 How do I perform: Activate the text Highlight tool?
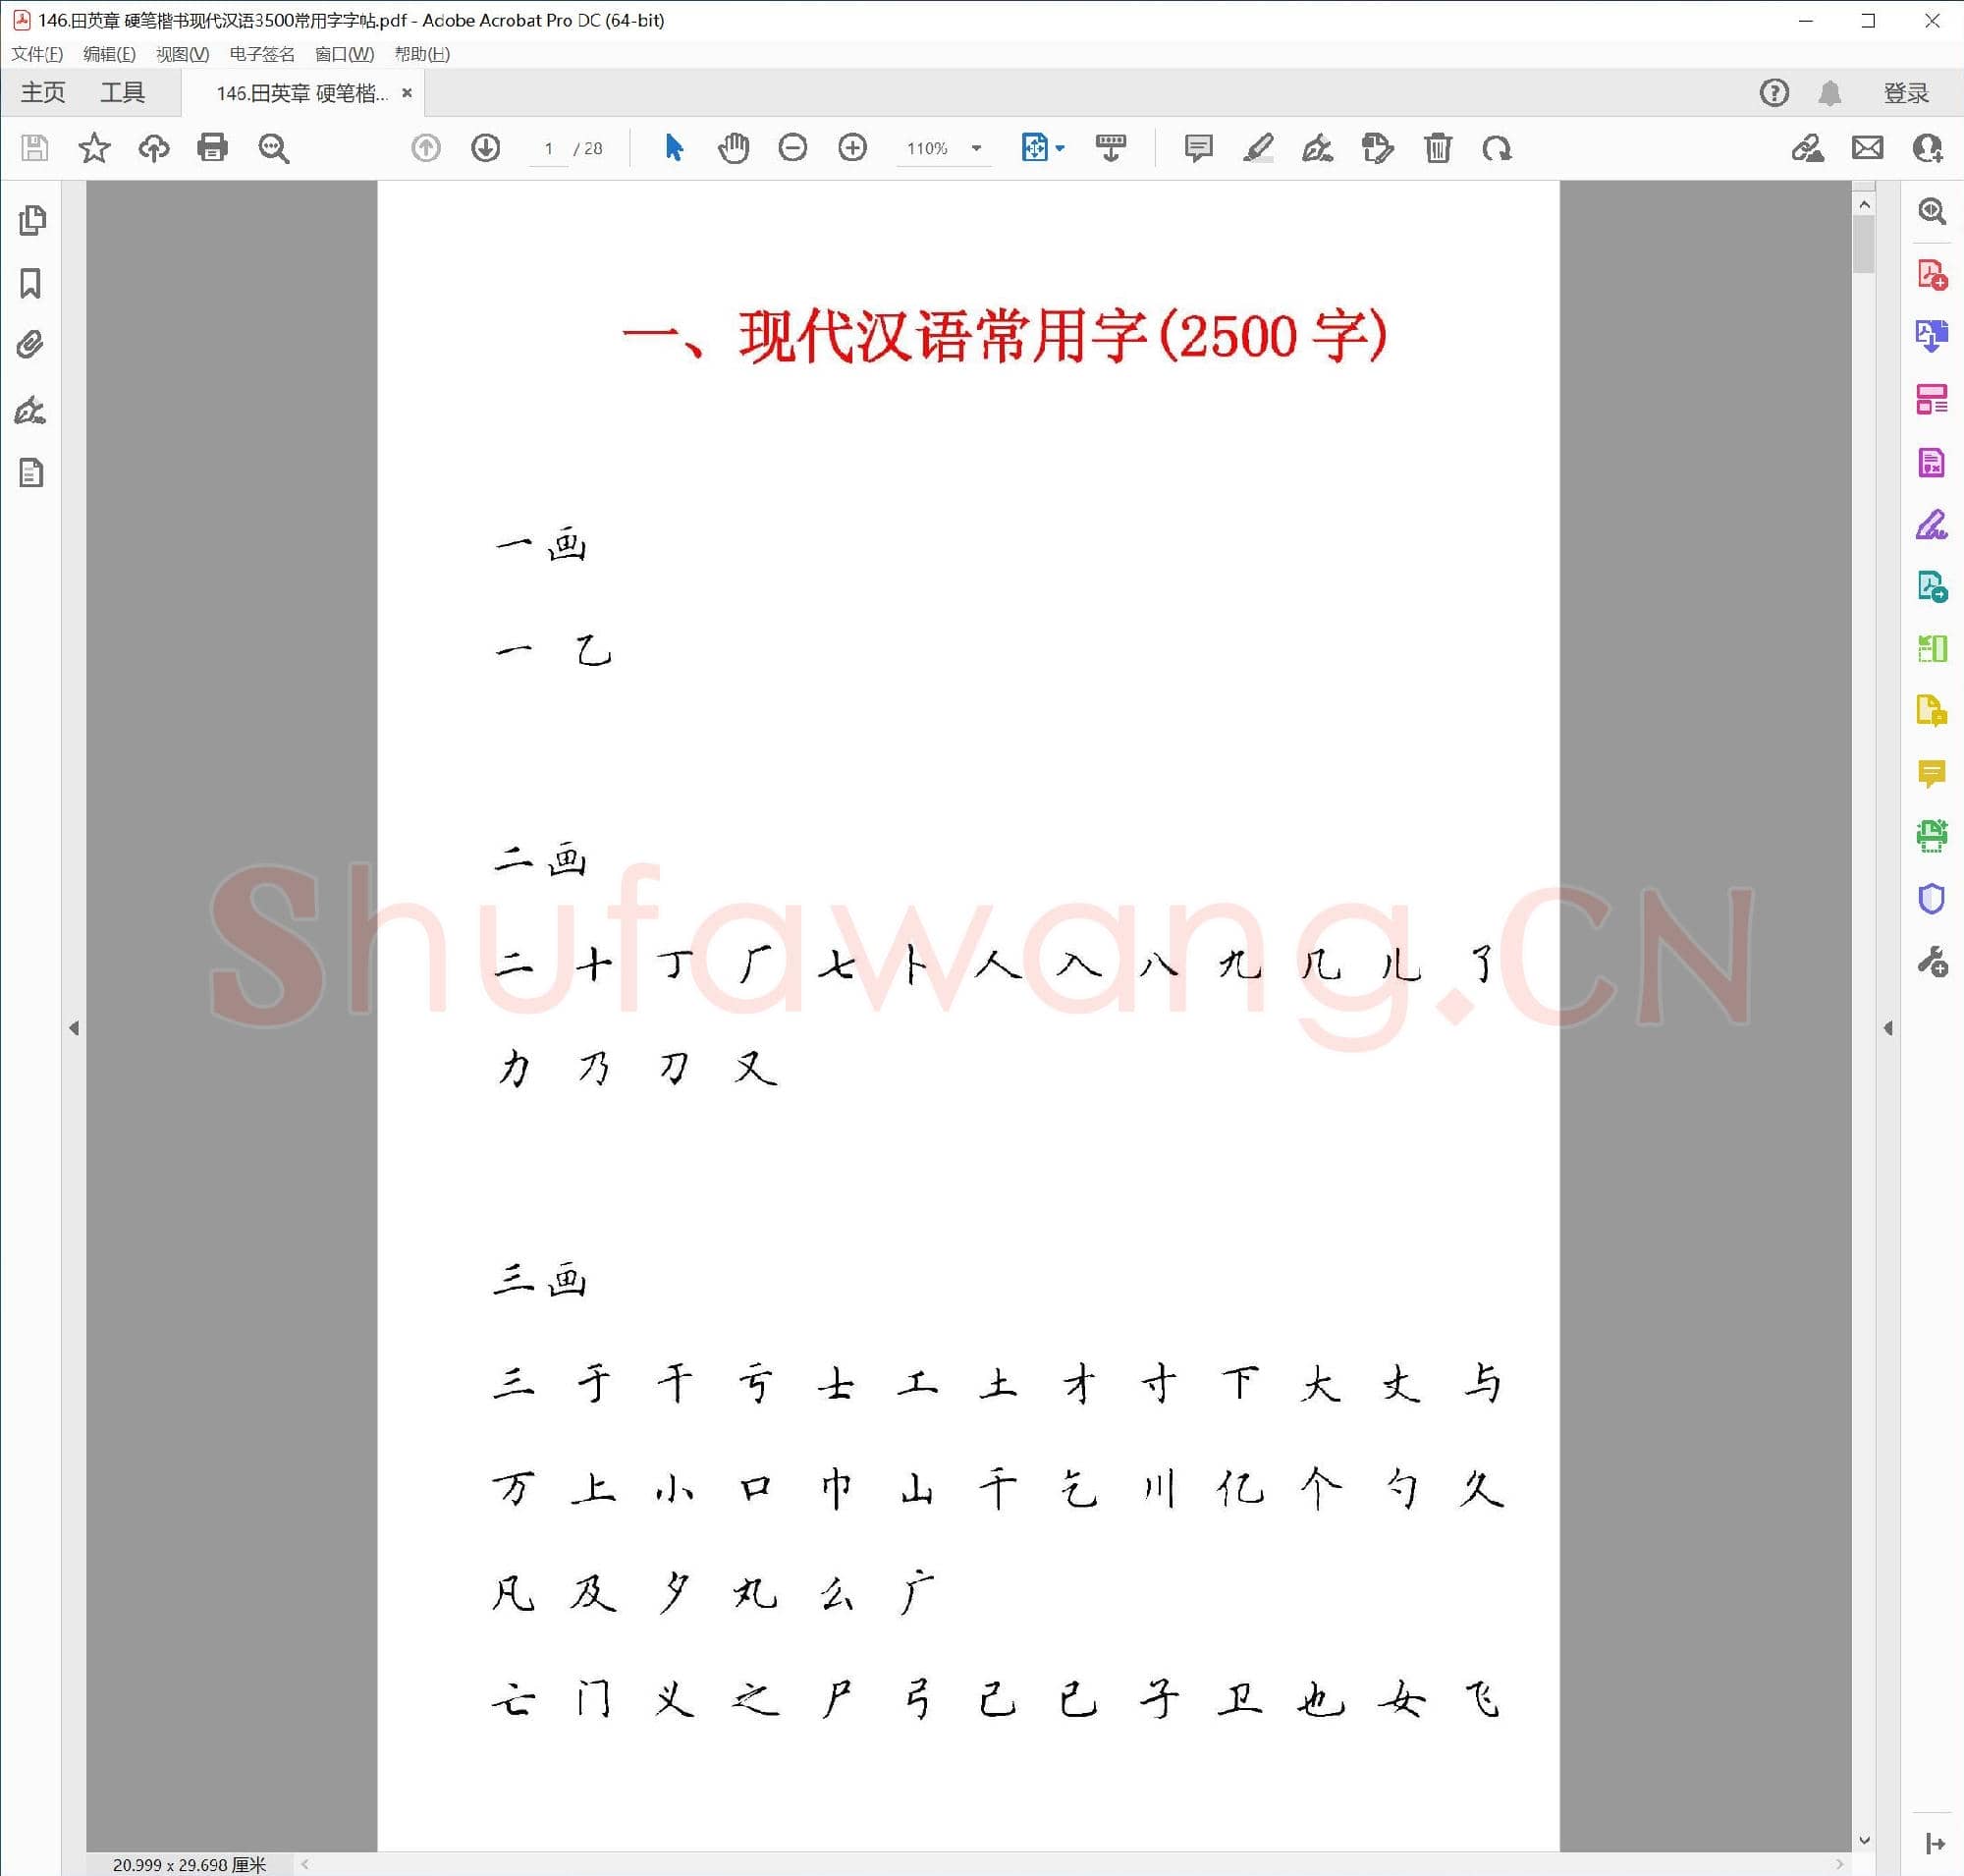point(1258,148)
